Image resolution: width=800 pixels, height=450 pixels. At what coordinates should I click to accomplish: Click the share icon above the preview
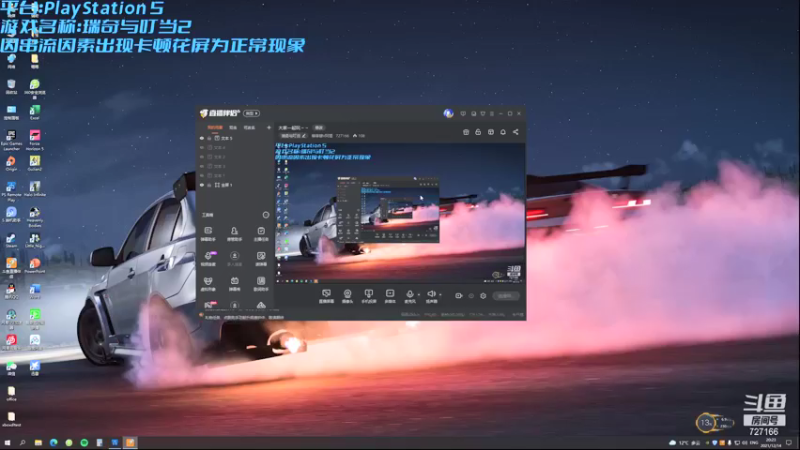pos(515,132)
